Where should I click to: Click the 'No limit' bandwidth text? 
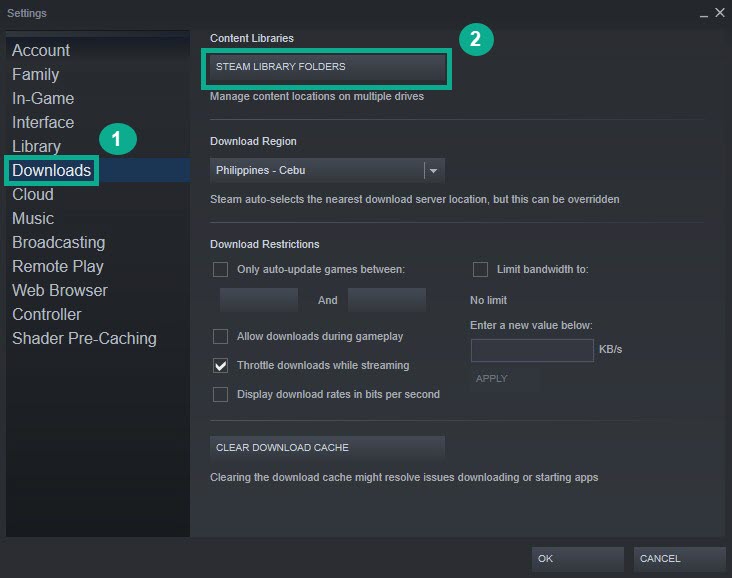tap(488, 300)
